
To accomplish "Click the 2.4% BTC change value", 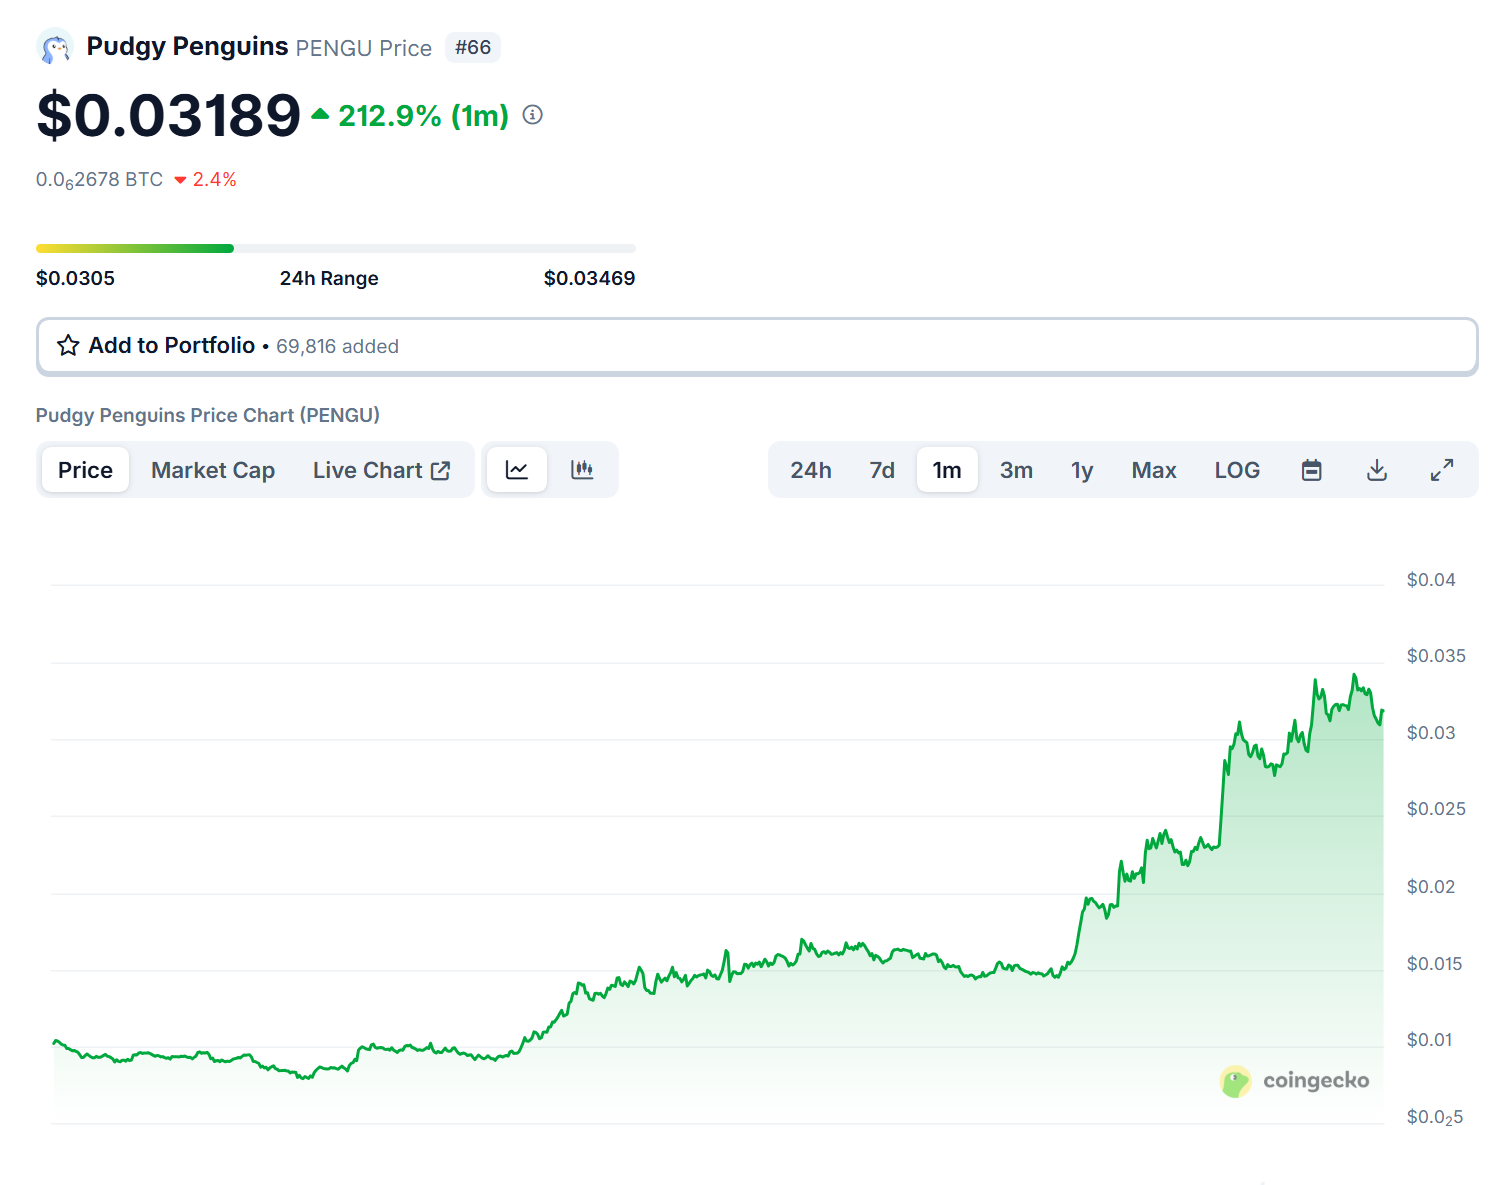I will click(x=214, y=180).
